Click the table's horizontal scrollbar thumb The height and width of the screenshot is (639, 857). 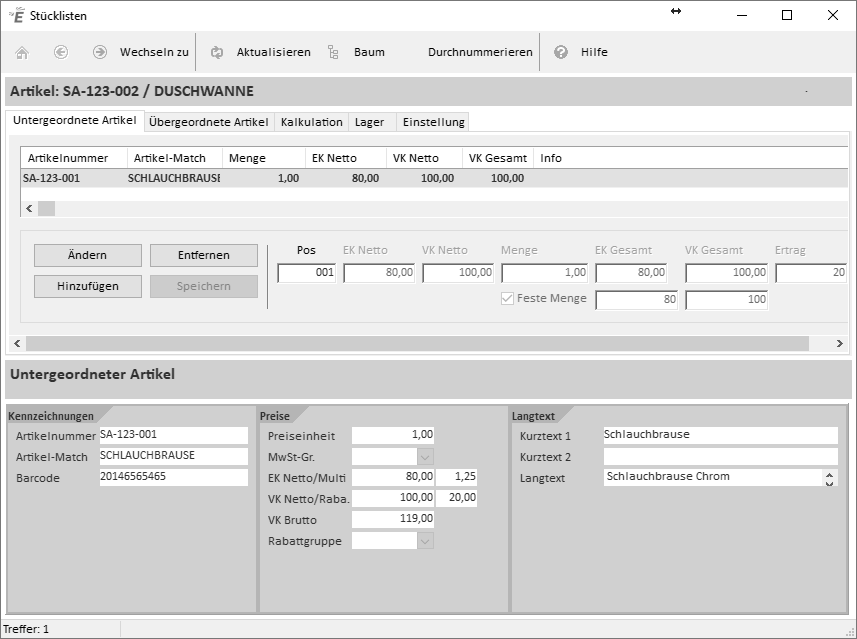[46, 208]
